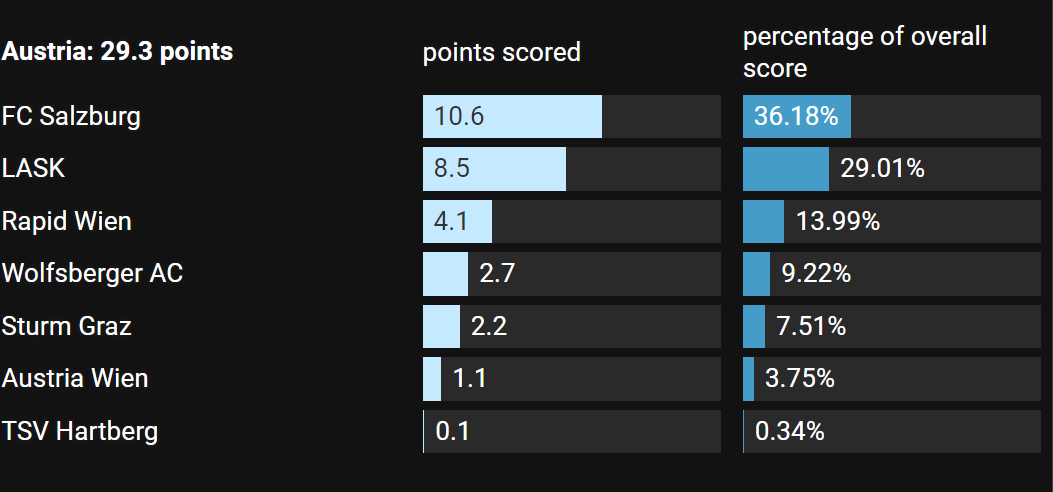
Task: Click the 36.18% percentage bar
Action: coord(796,116)
